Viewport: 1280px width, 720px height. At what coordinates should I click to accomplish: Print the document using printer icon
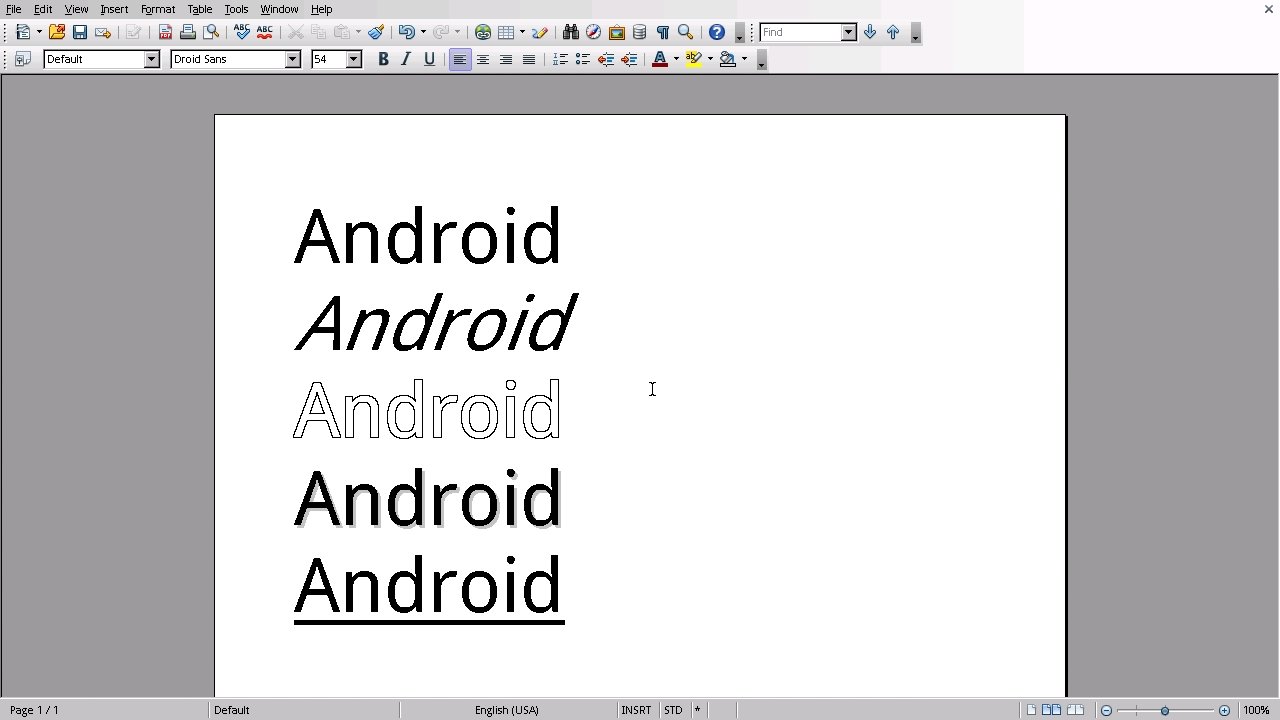point(188,32)
